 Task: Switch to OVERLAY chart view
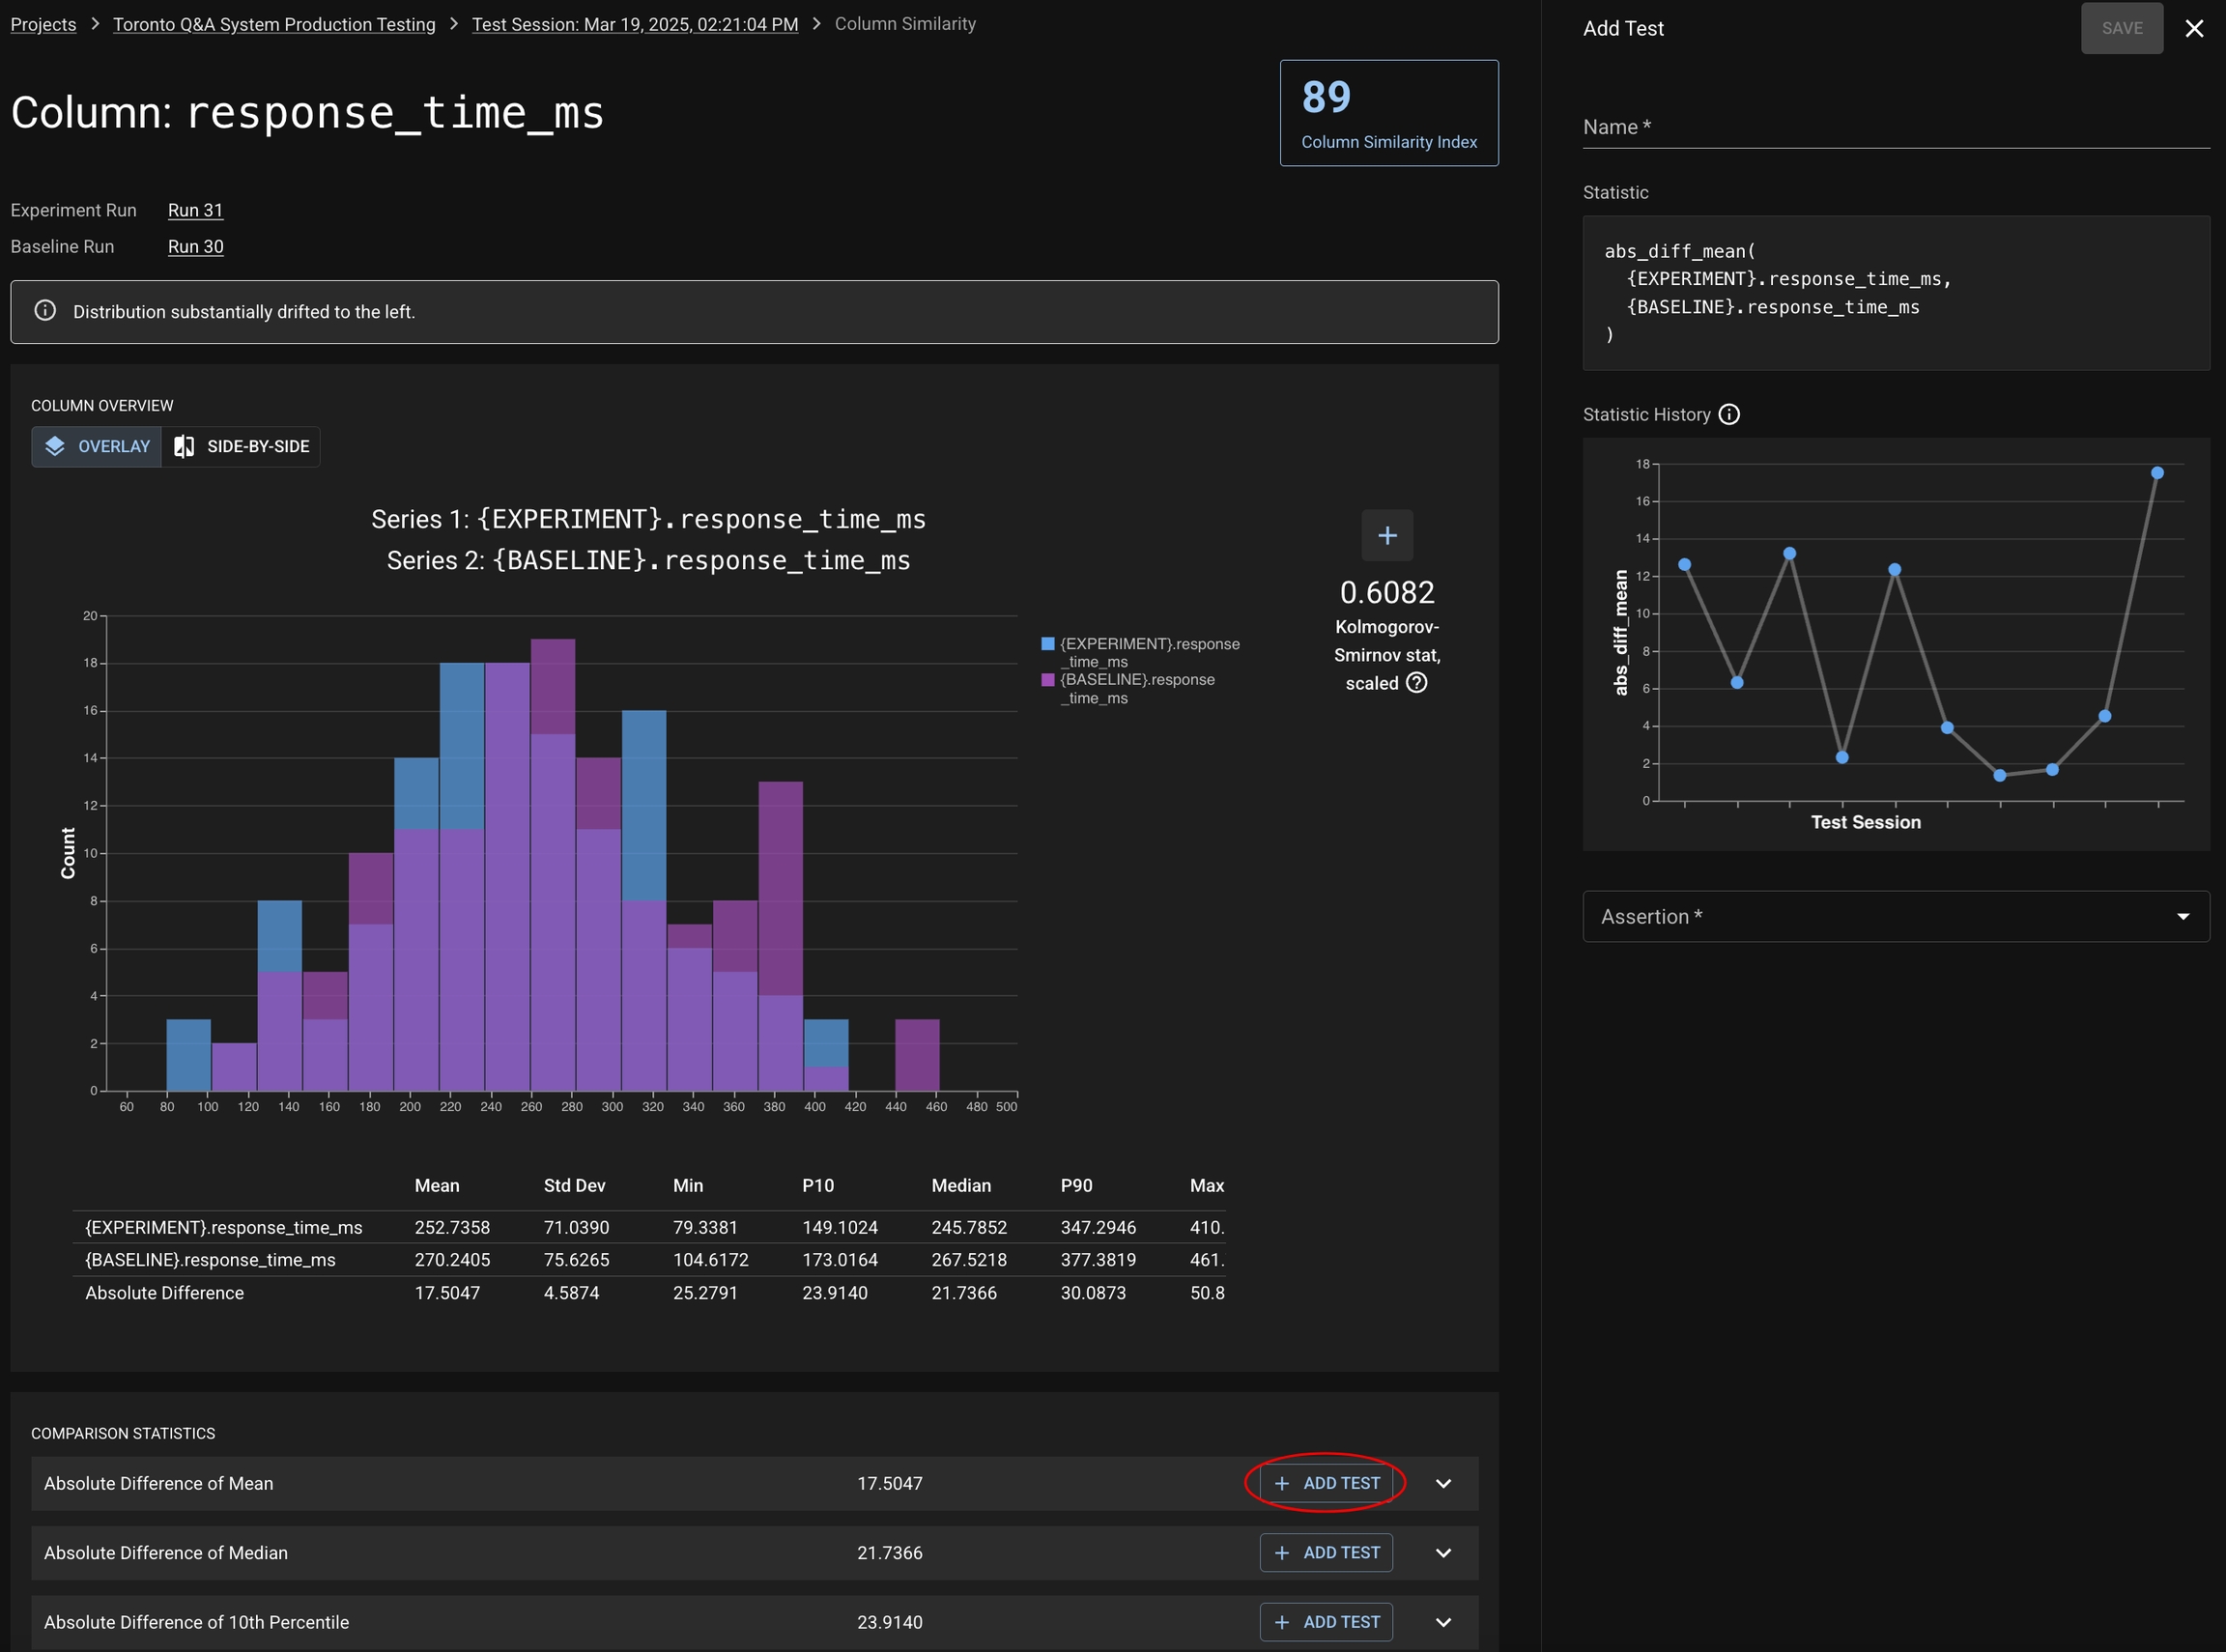97,446
